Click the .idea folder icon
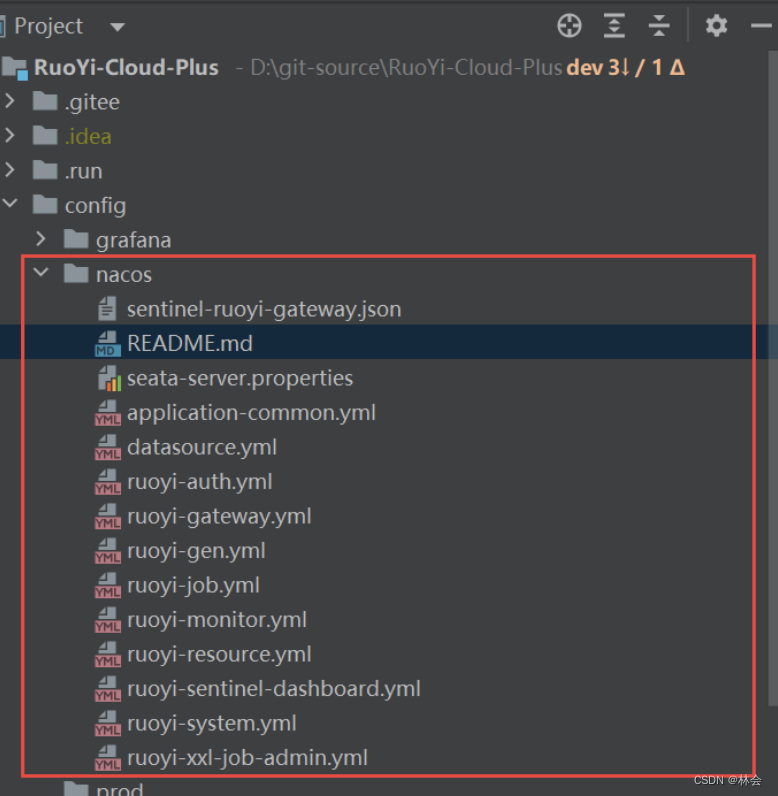Viewport: 778px width, 796px height. pyautogui.click(x=45, y=136)
